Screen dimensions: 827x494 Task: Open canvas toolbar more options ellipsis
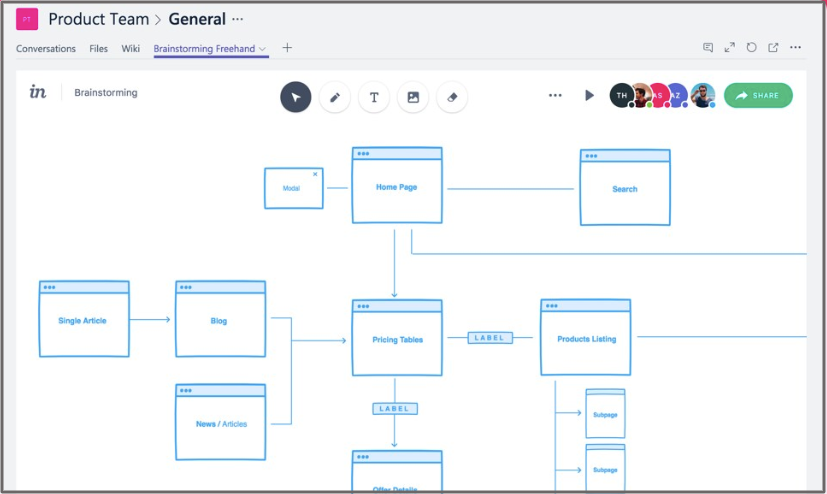pyautogui.click(x=555, y=96)
